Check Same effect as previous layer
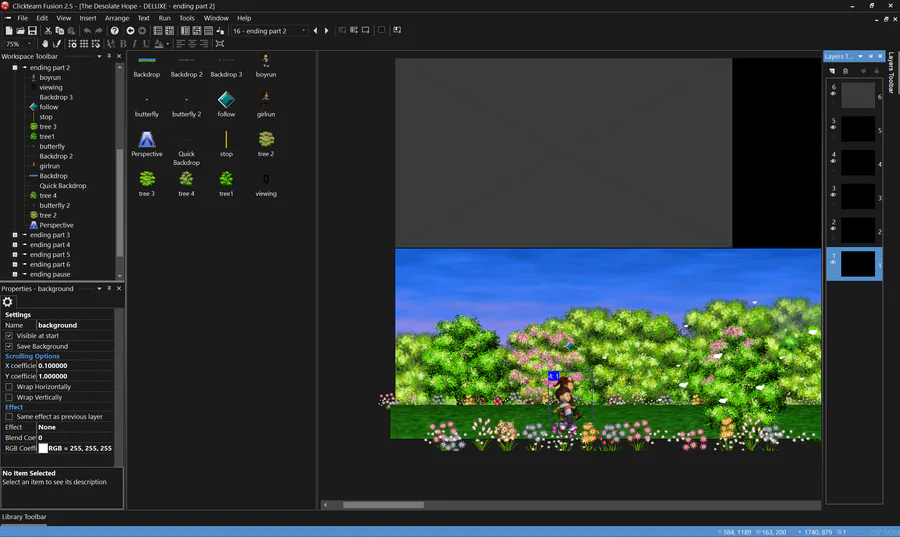Screen dimensions: 900x537 (x=9, y=417)
